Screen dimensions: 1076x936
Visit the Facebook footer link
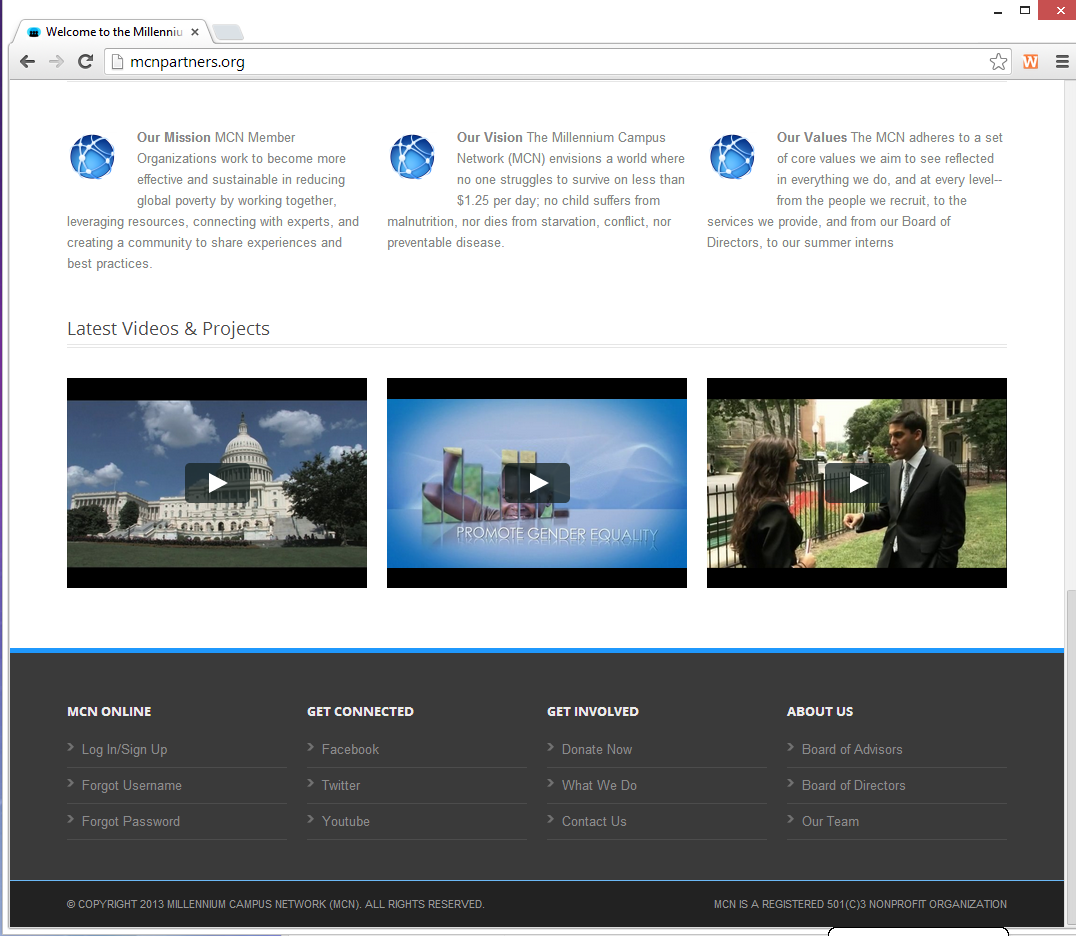point(350,749)
